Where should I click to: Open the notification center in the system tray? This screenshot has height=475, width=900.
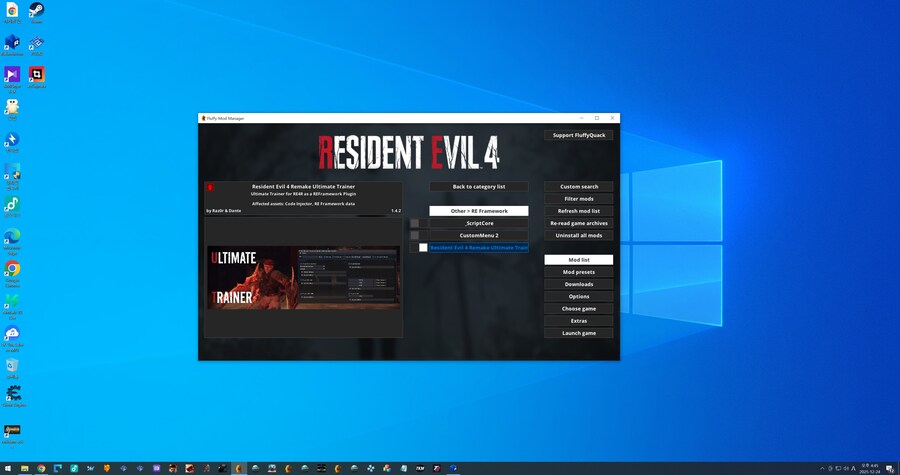point(890,469)
